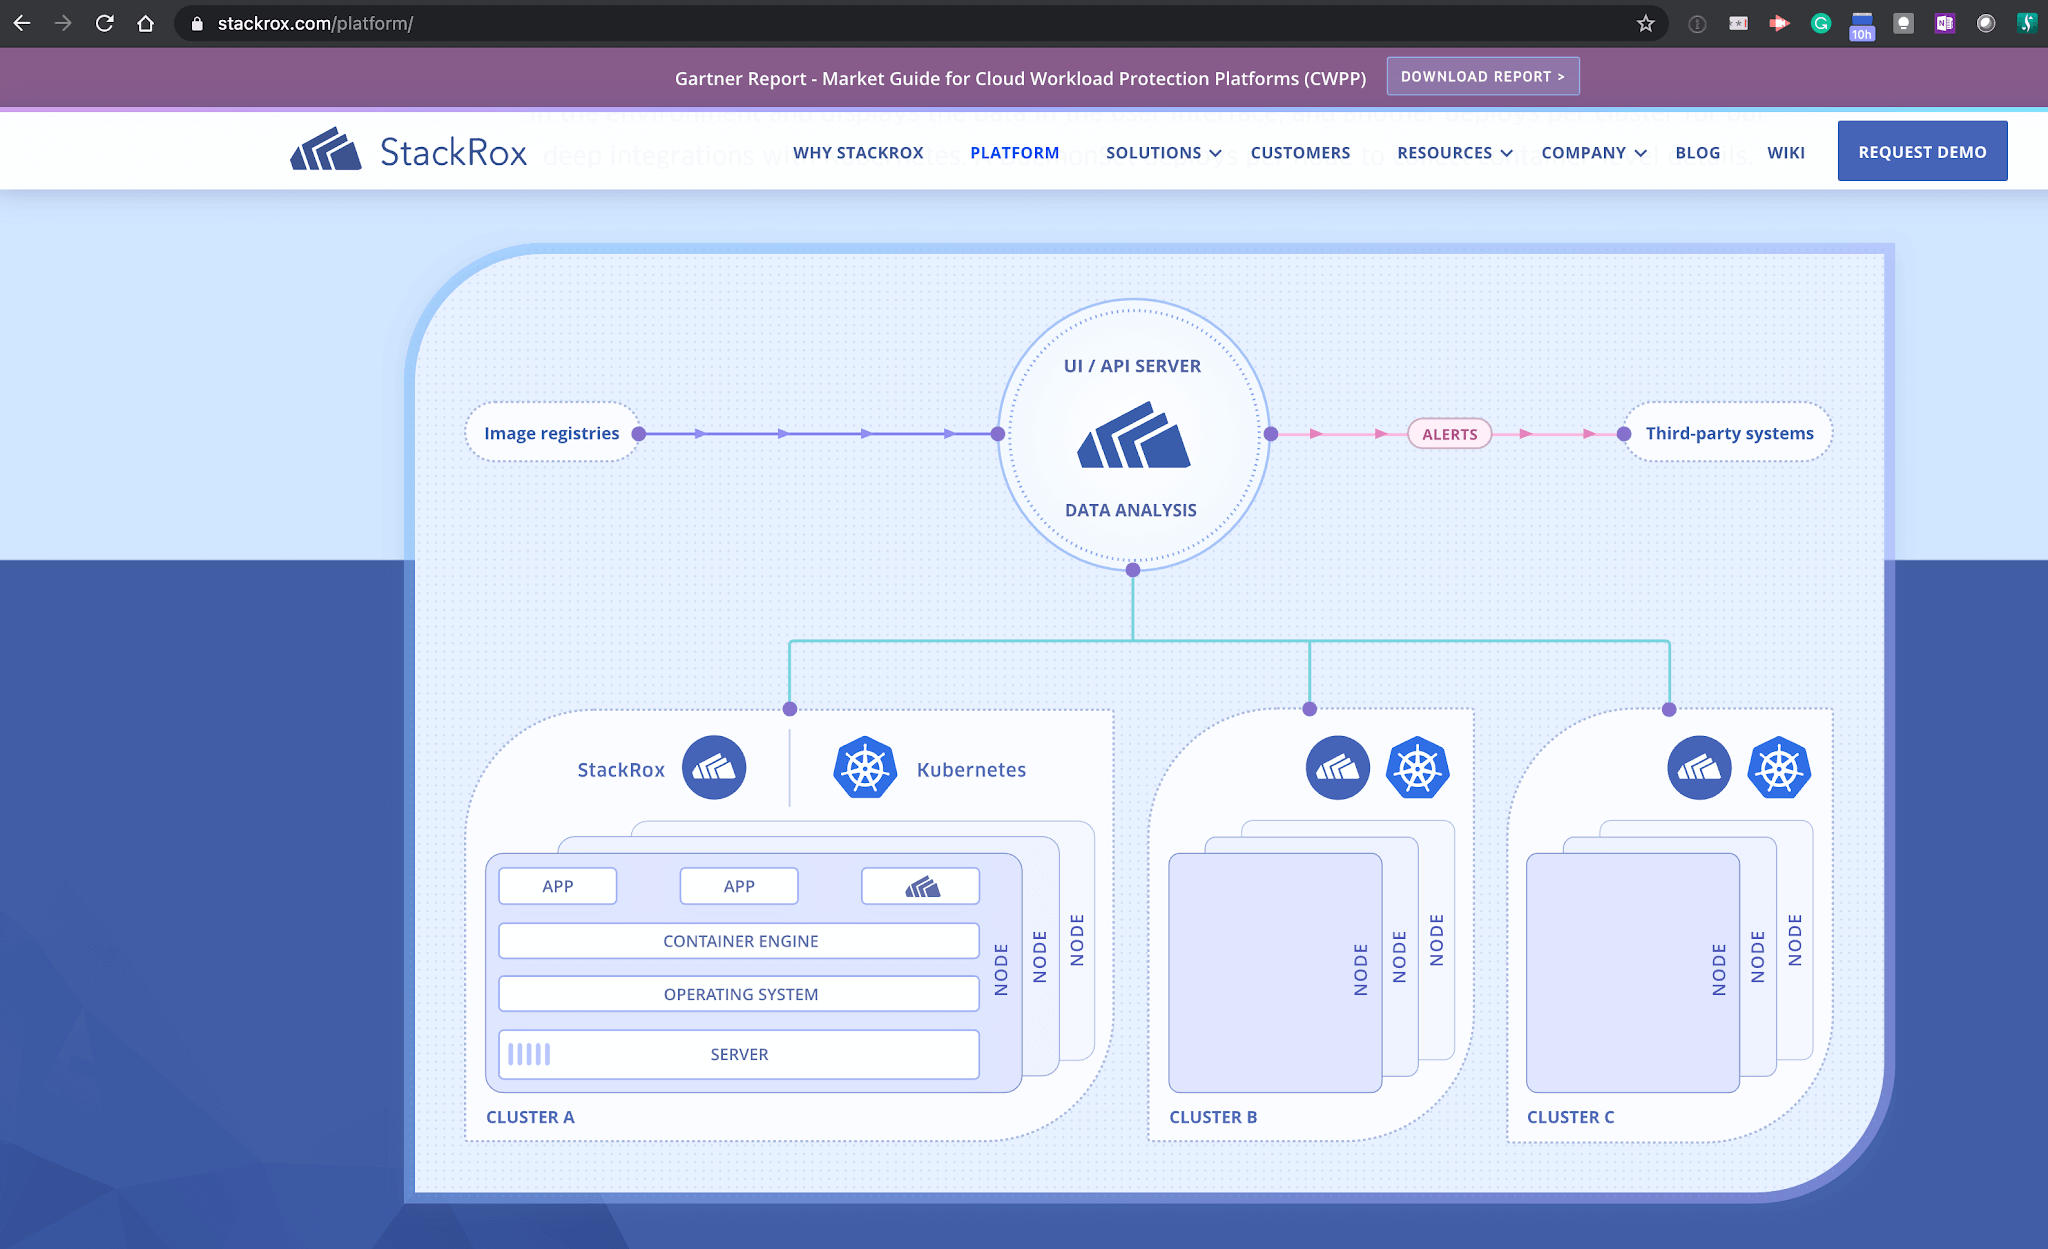Image resolution: width=2048 pixels, height=1249 pixels.
Task: Click the browser home icon
Action: 146,22
